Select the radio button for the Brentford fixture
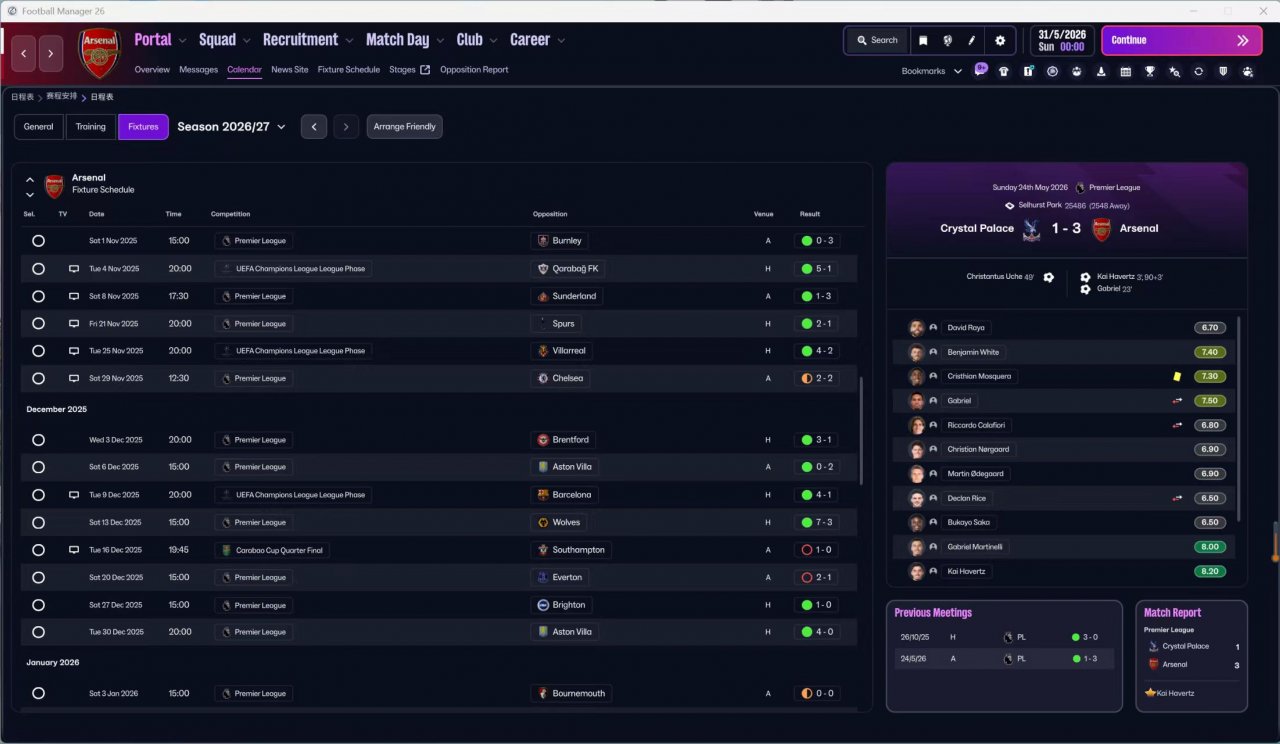This screenshot has width=1280, height=744. coord(38,440)
